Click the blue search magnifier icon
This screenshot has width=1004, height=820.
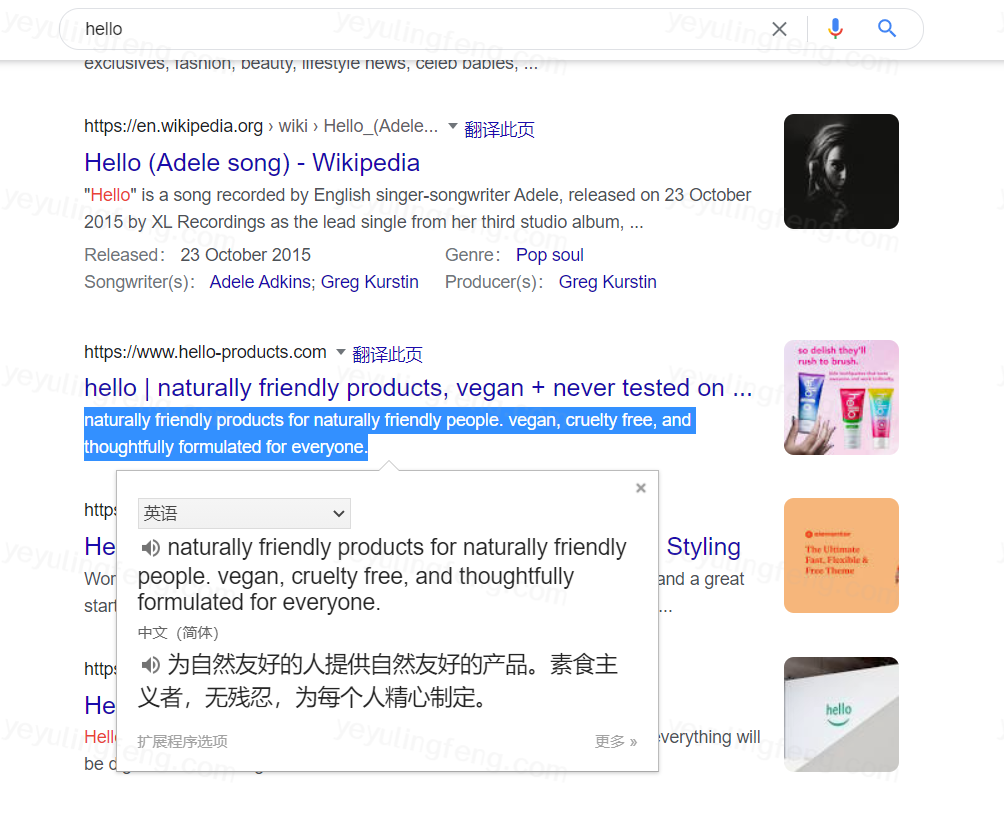pyautogui.click(x=887, y=28)
